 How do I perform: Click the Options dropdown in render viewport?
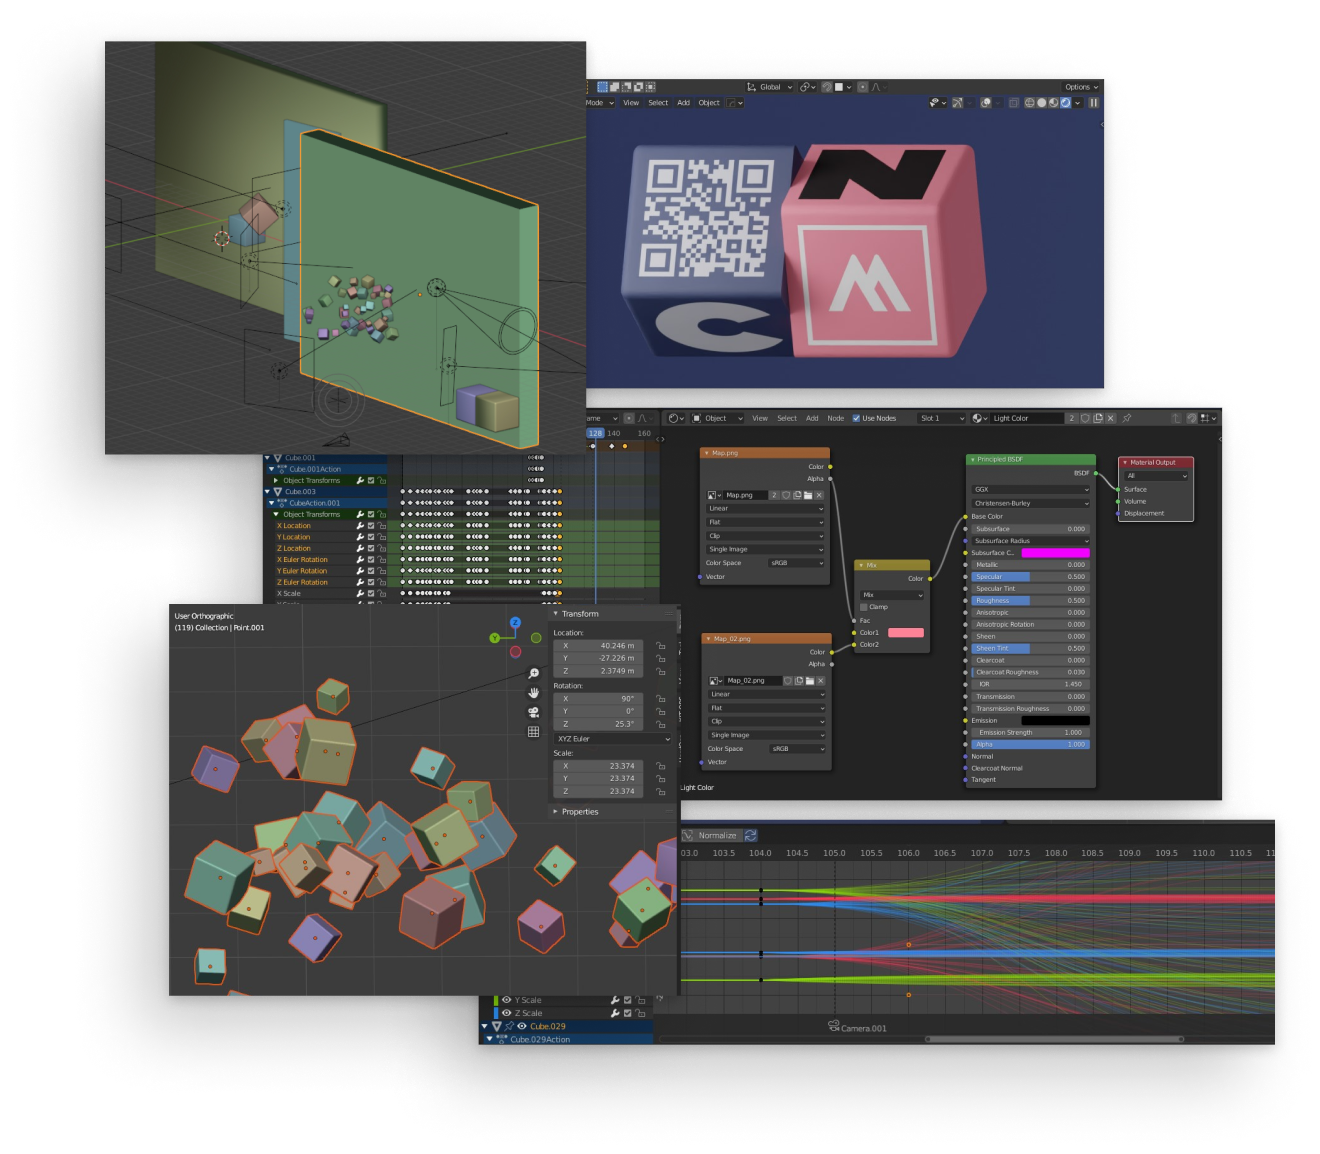pos(1081,87)
